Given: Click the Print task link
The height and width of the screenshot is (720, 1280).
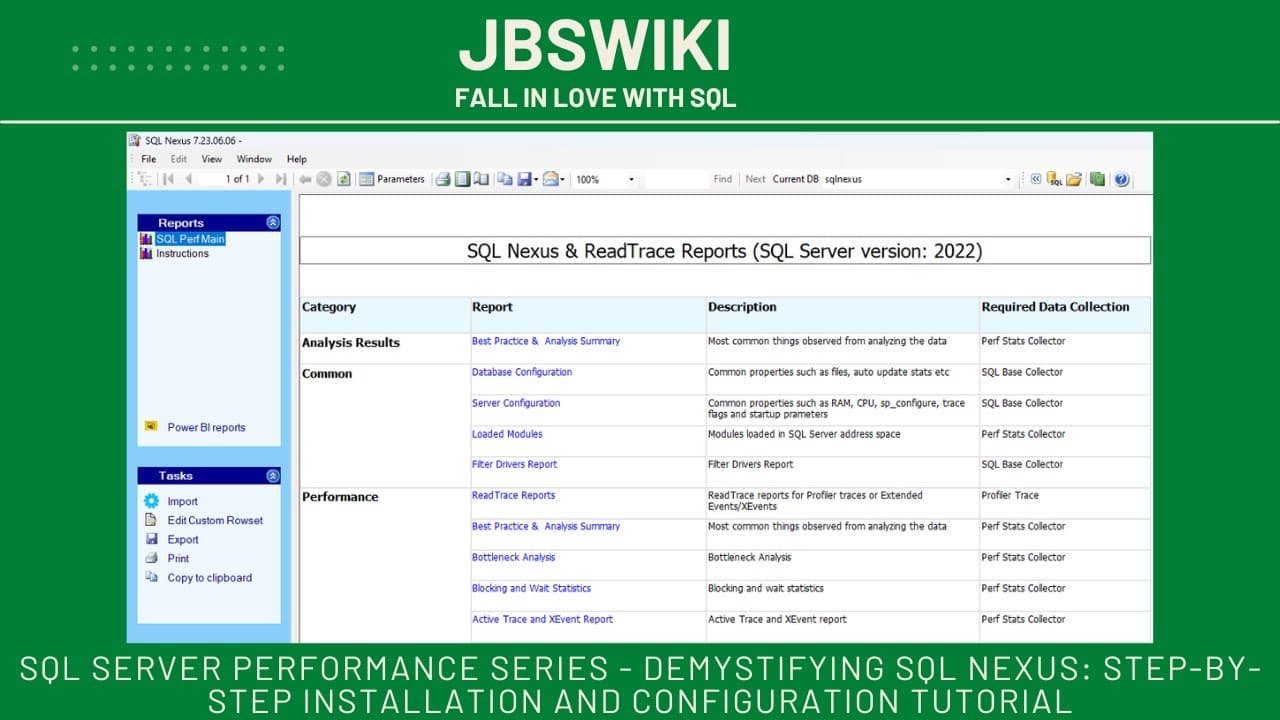Looking at the screenshot, I should click(178, 559).
